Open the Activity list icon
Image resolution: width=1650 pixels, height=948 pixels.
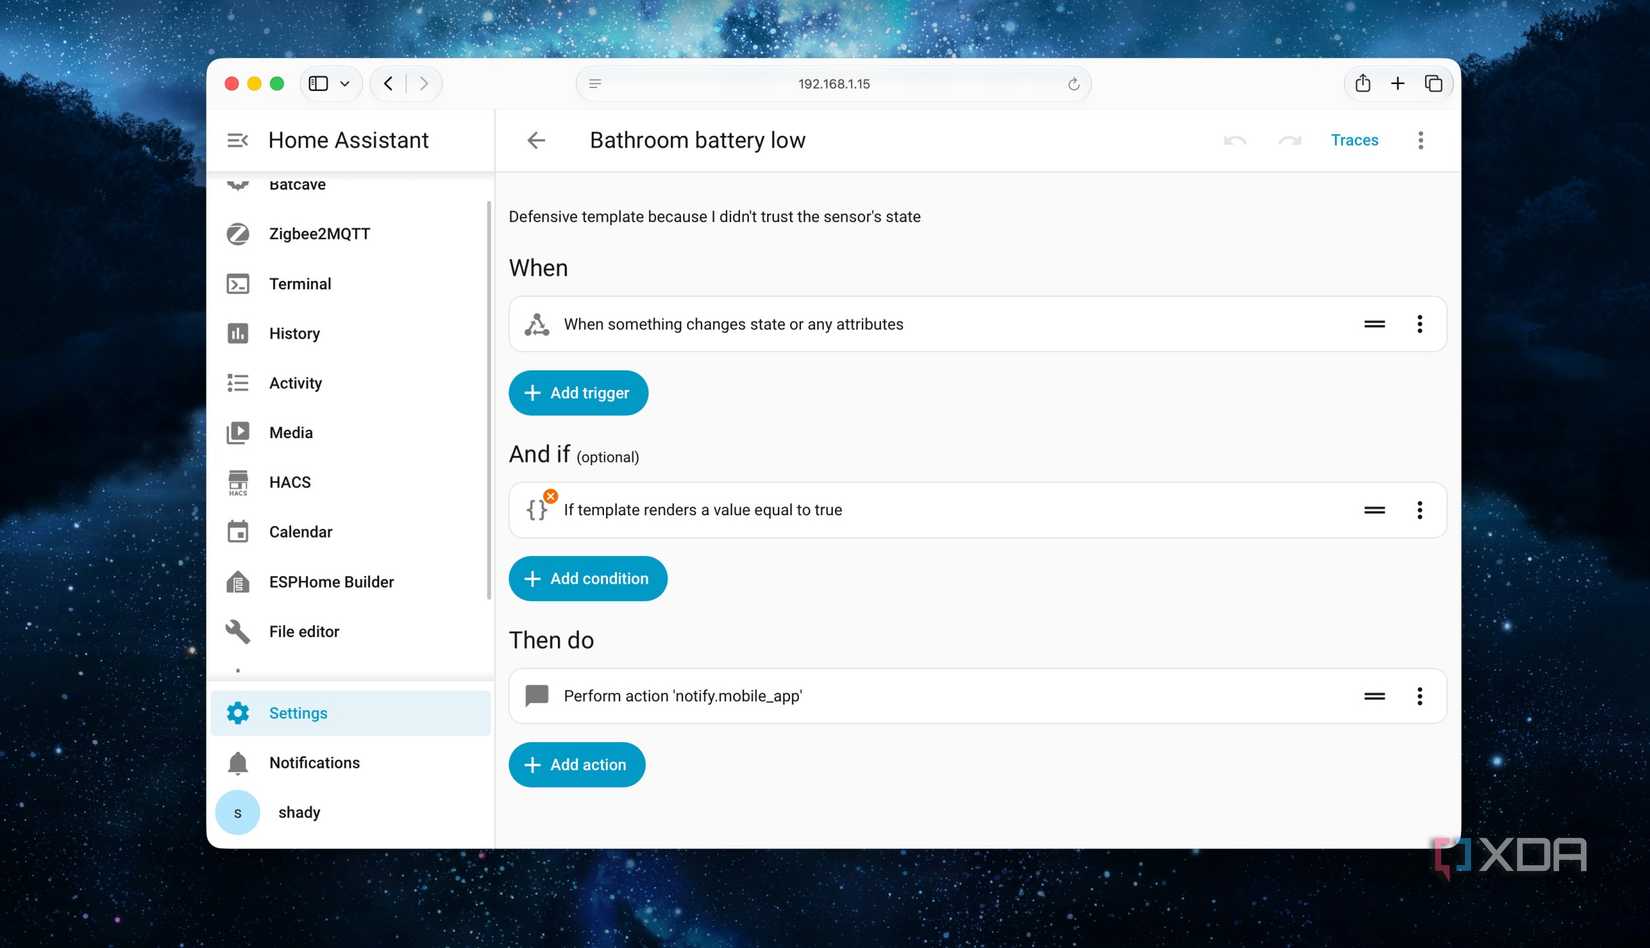238,383
